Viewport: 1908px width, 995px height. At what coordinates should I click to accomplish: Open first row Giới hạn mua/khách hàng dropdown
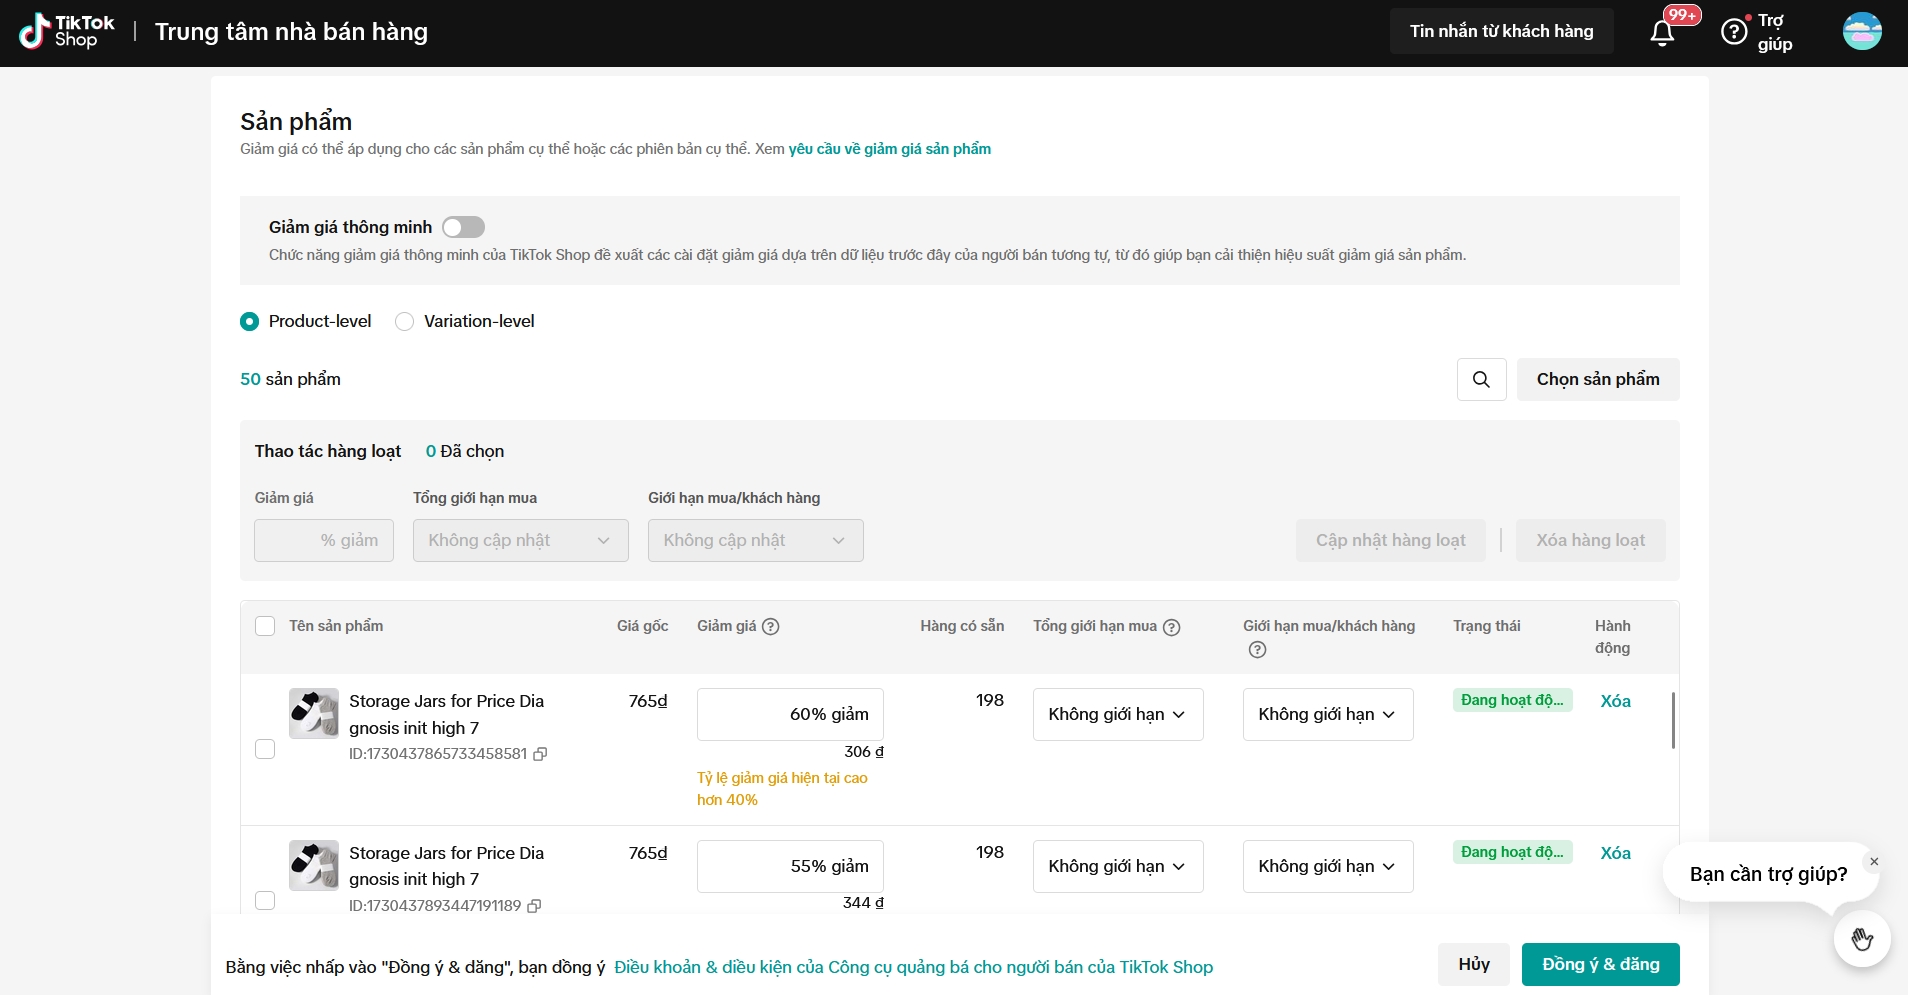tap(1327, 714)
